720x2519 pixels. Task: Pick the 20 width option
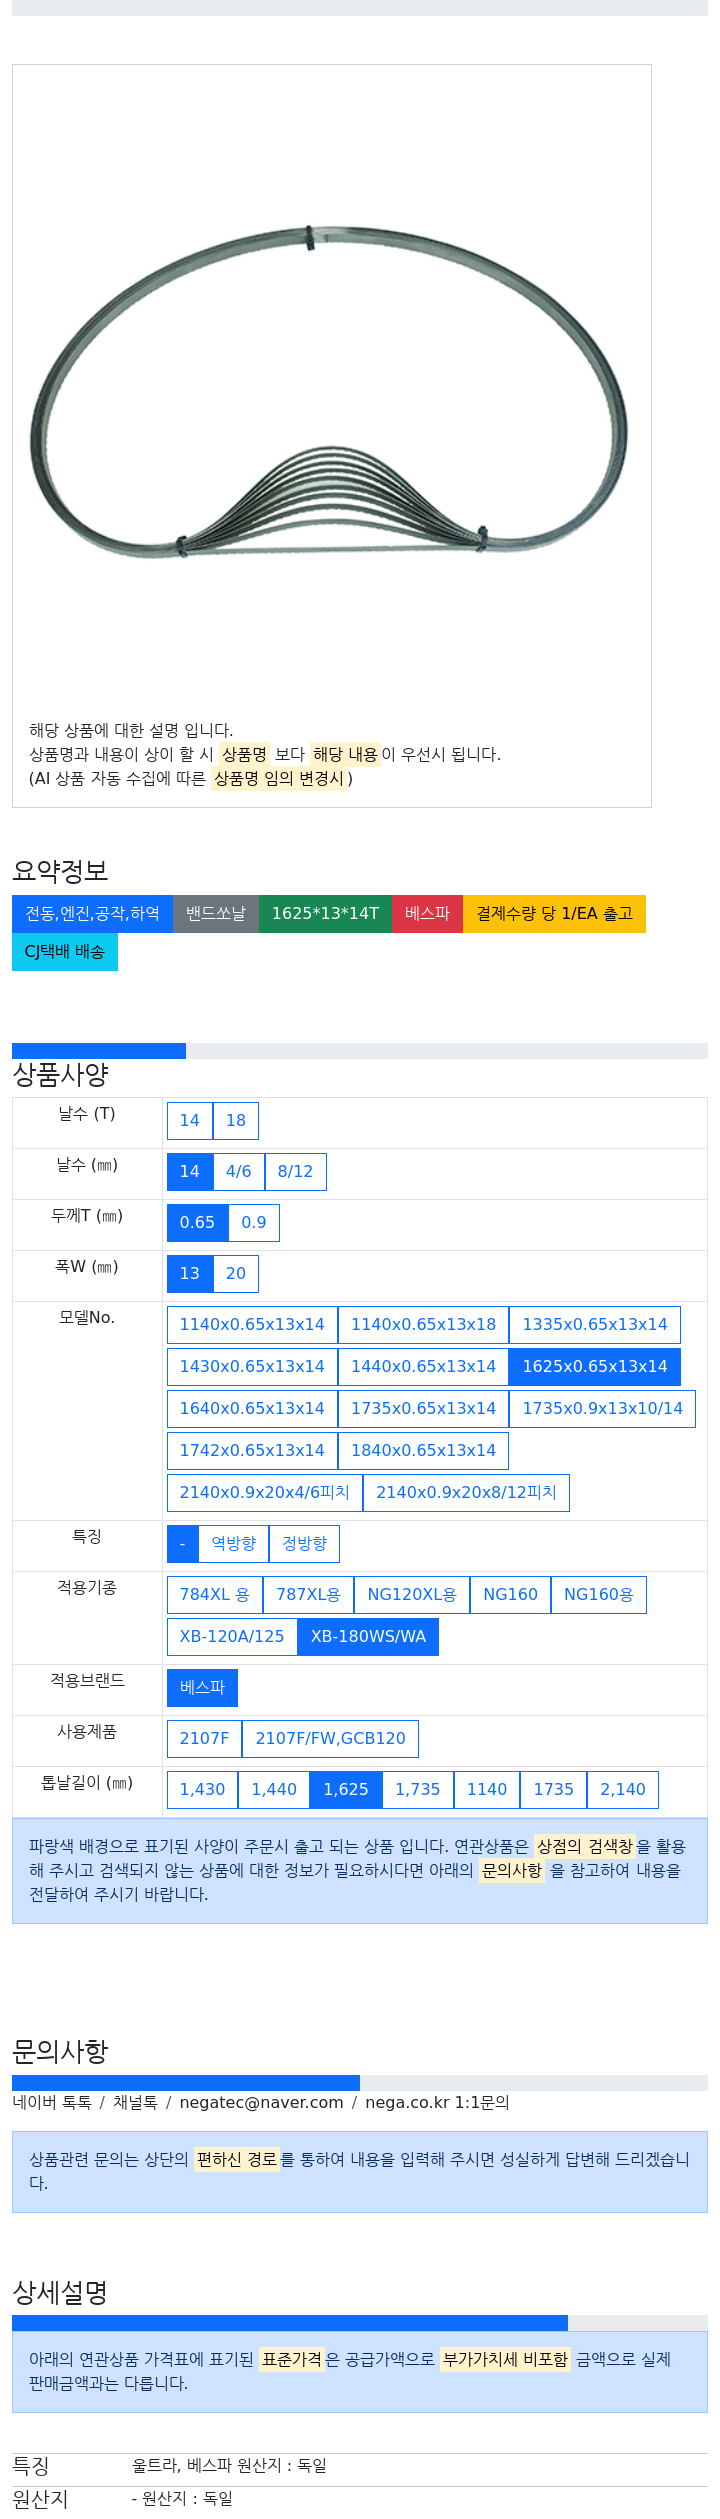click(x=236, y=1273)
